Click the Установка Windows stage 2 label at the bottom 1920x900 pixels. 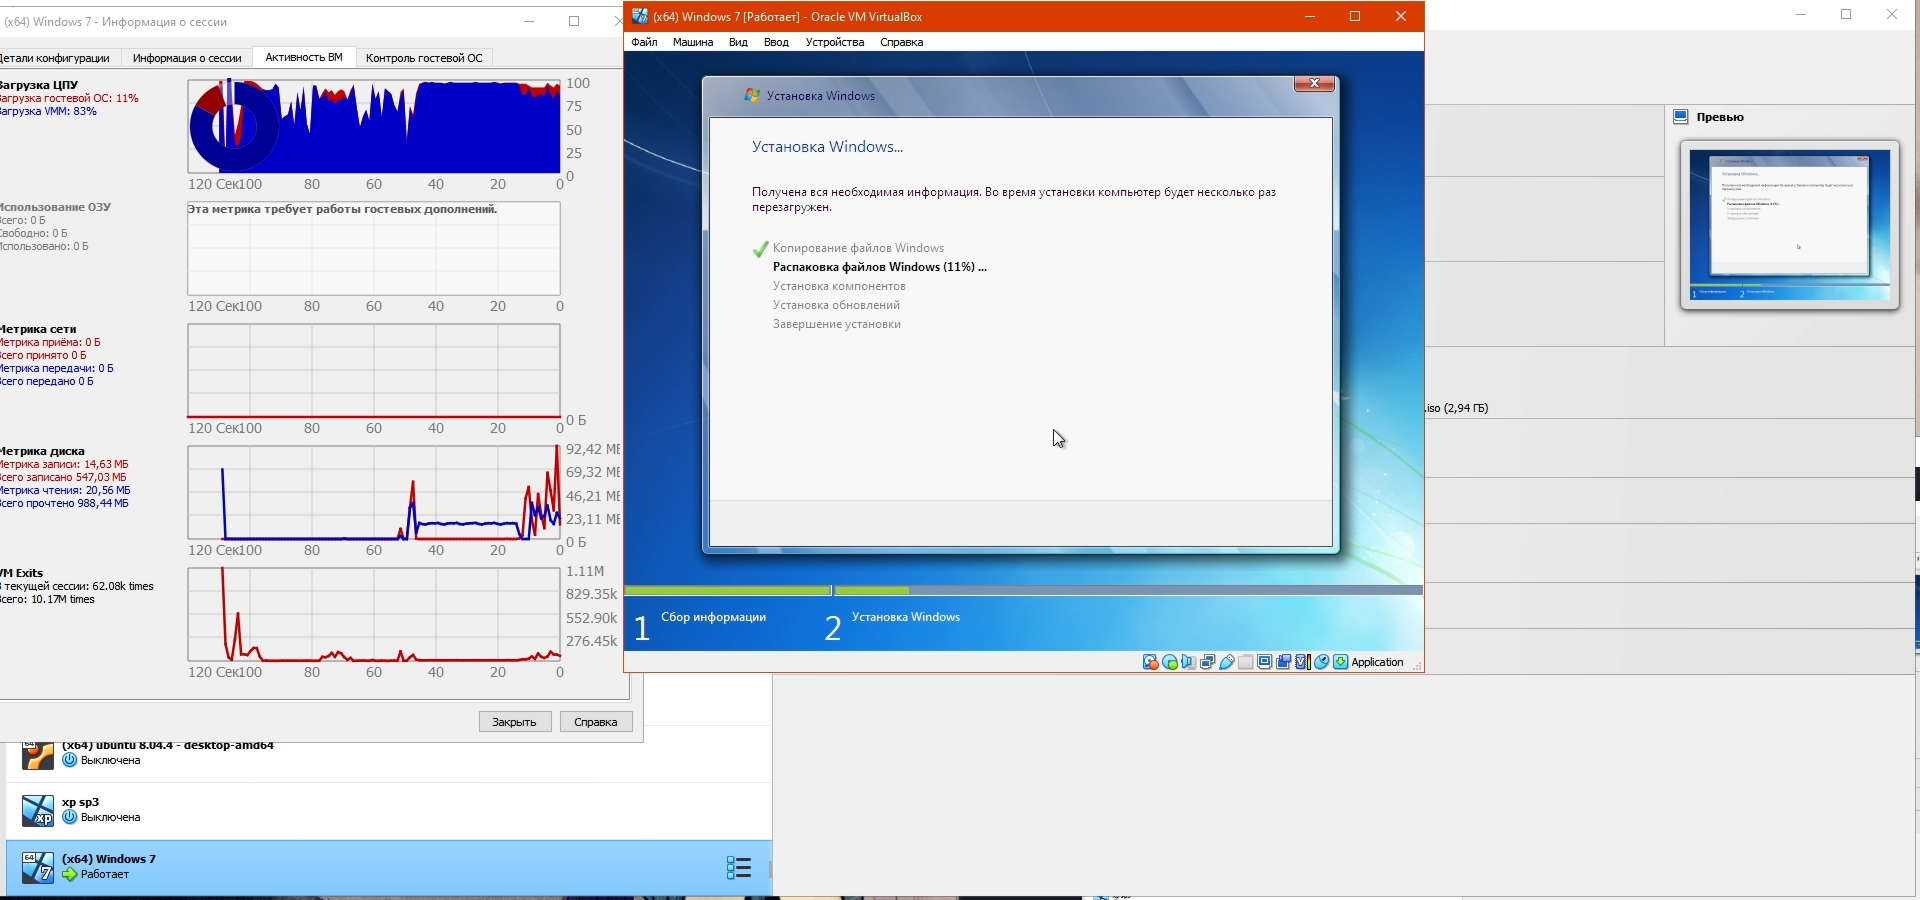tap(906, 617)
